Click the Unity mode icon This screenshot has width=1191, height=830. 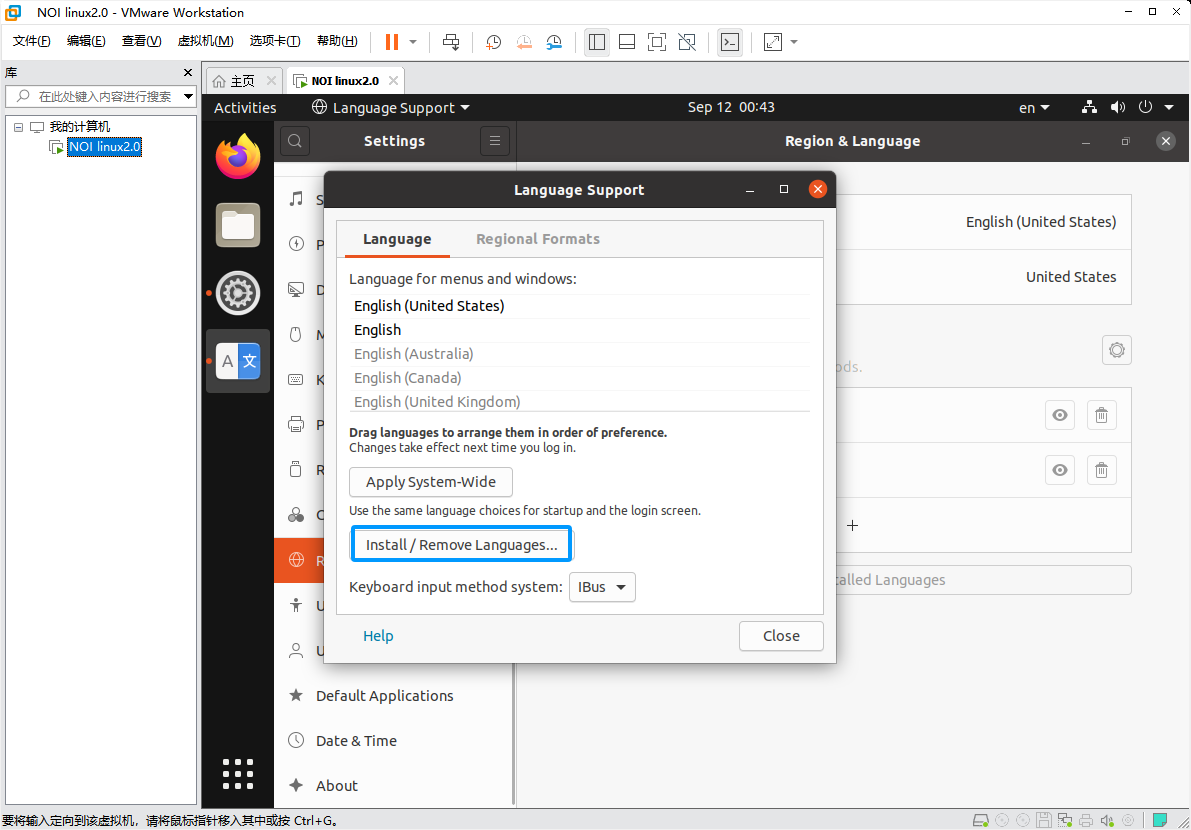tap(687, 42)
